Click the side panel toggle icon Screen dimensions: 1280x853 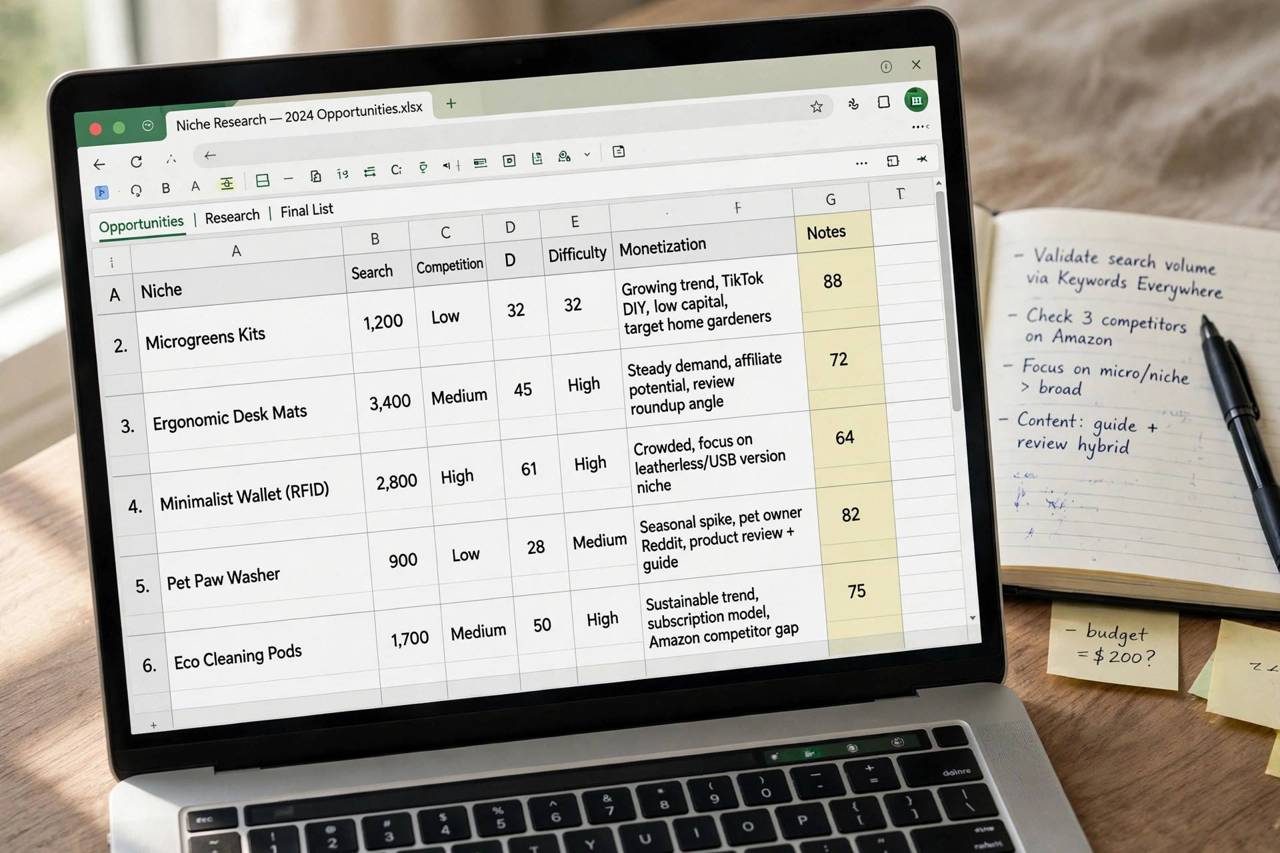click(892, 161)
